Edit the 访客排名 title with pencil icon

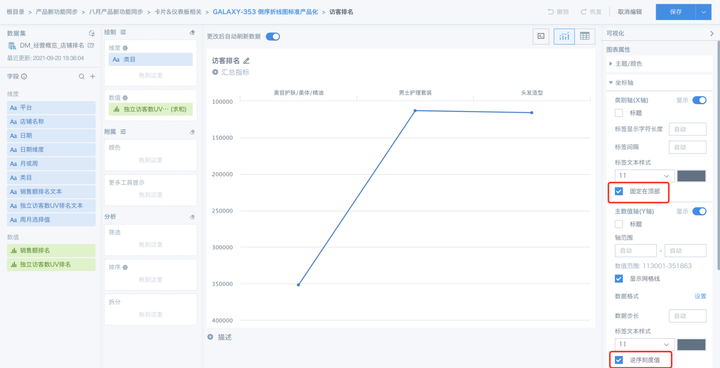246,60
